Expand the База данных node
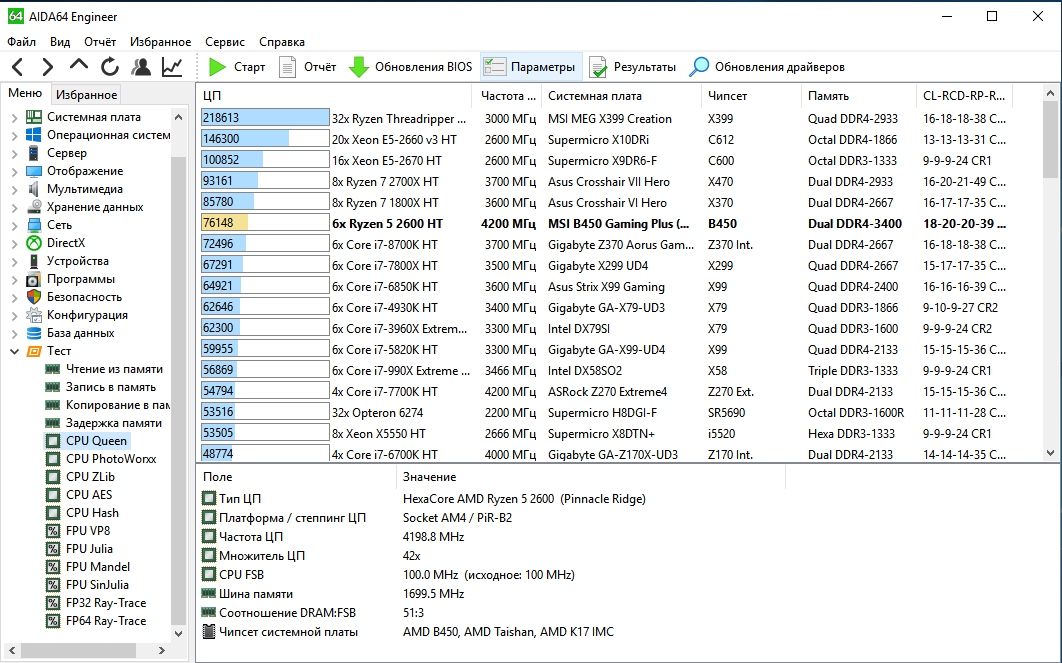The height and width of the screenshot is (663, 1062). [x=14, y=334]
